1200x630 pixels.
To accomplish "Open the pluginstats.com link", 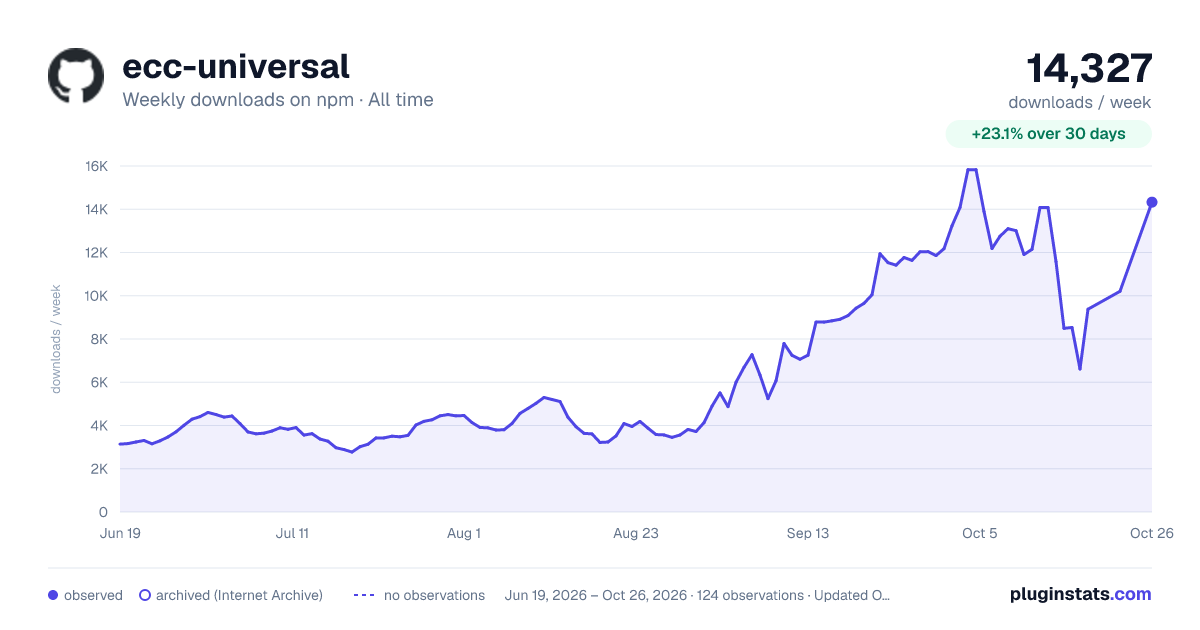I will pyautogui.click(x=1081, y=594).
